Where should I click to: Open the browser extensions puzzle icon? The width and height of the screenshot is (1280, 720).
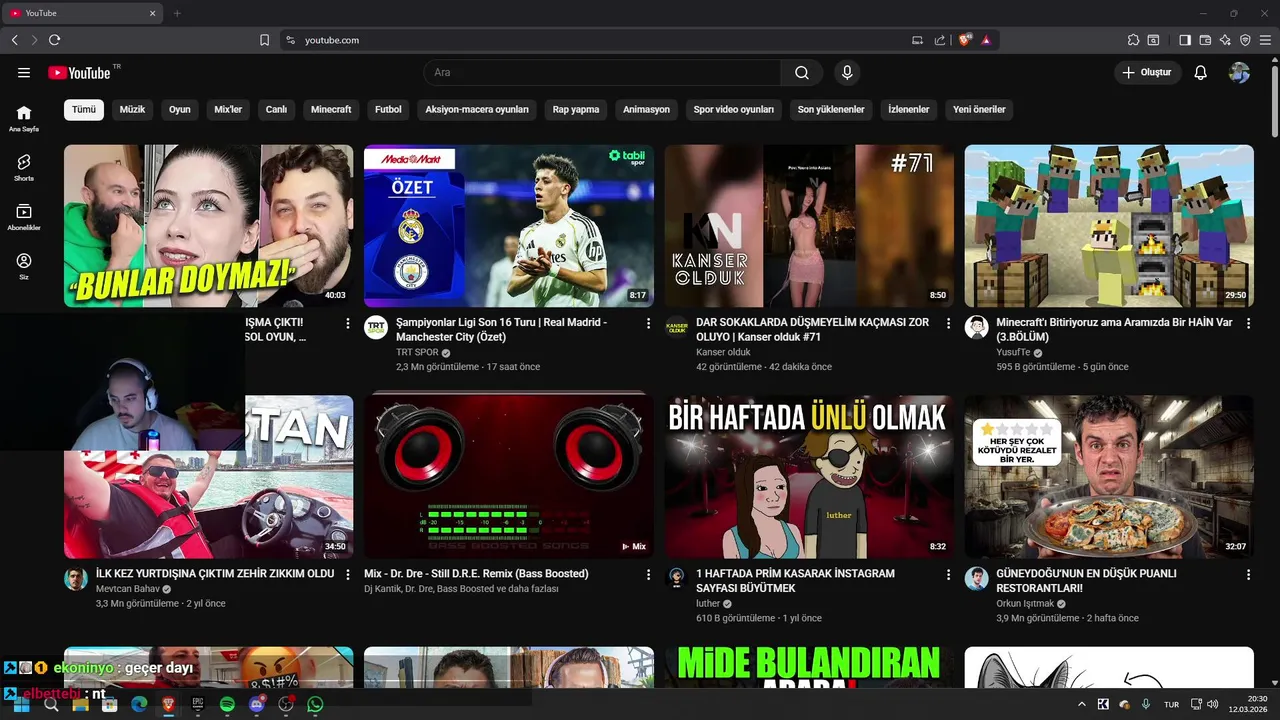tap(1133, 40)
